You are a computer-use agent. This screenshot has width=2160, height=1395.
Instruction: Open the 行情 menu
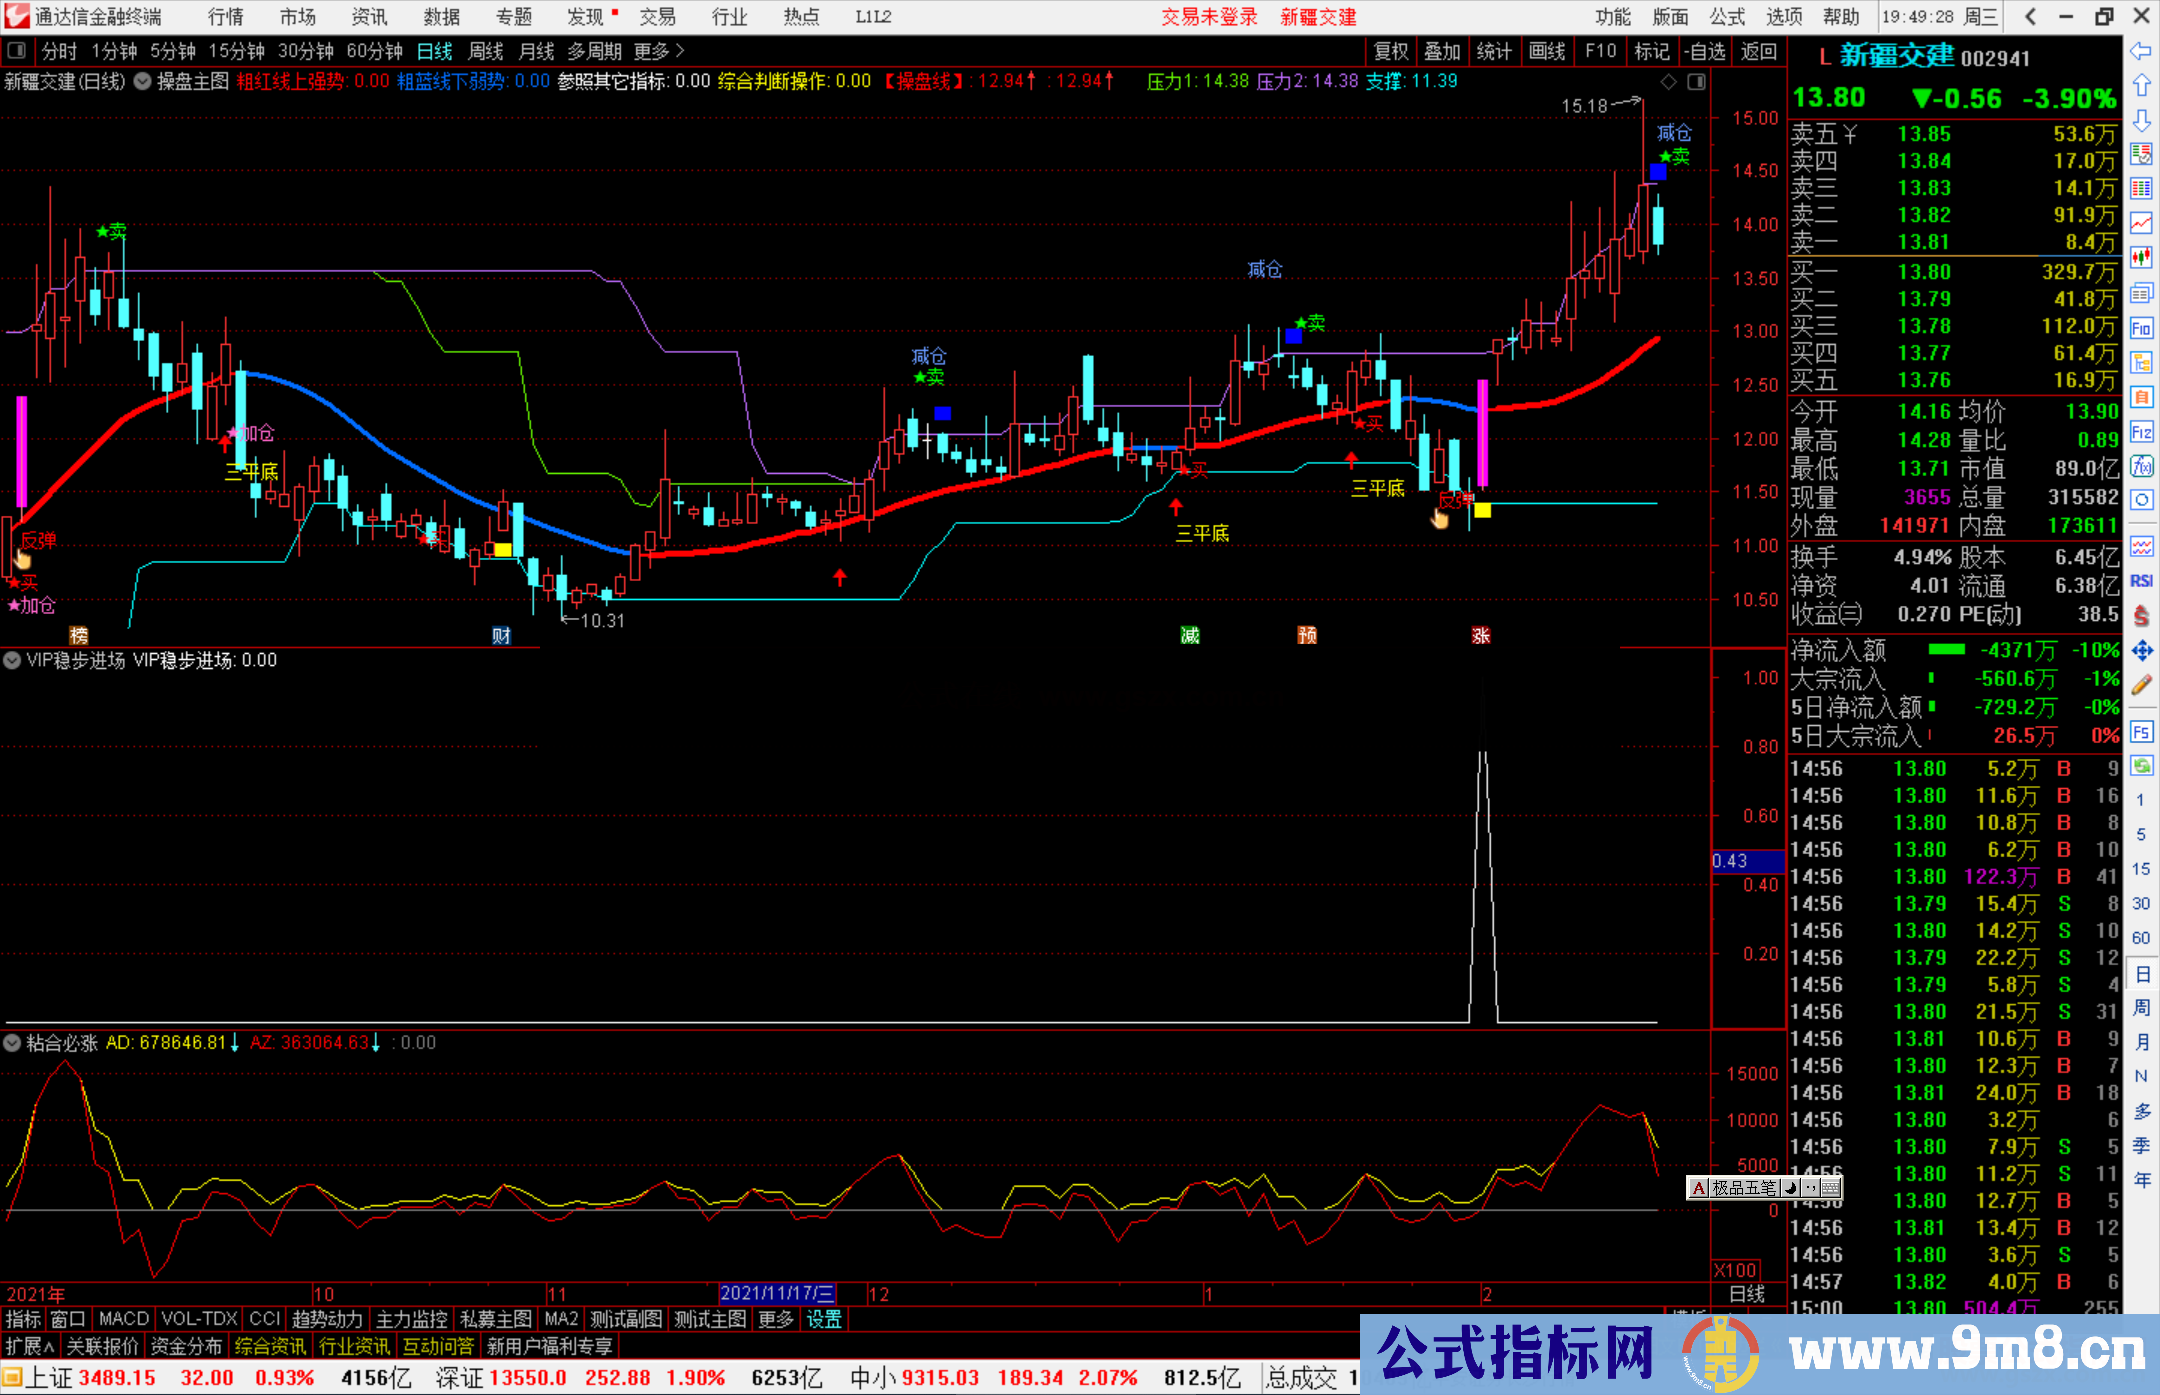[226, 17]
